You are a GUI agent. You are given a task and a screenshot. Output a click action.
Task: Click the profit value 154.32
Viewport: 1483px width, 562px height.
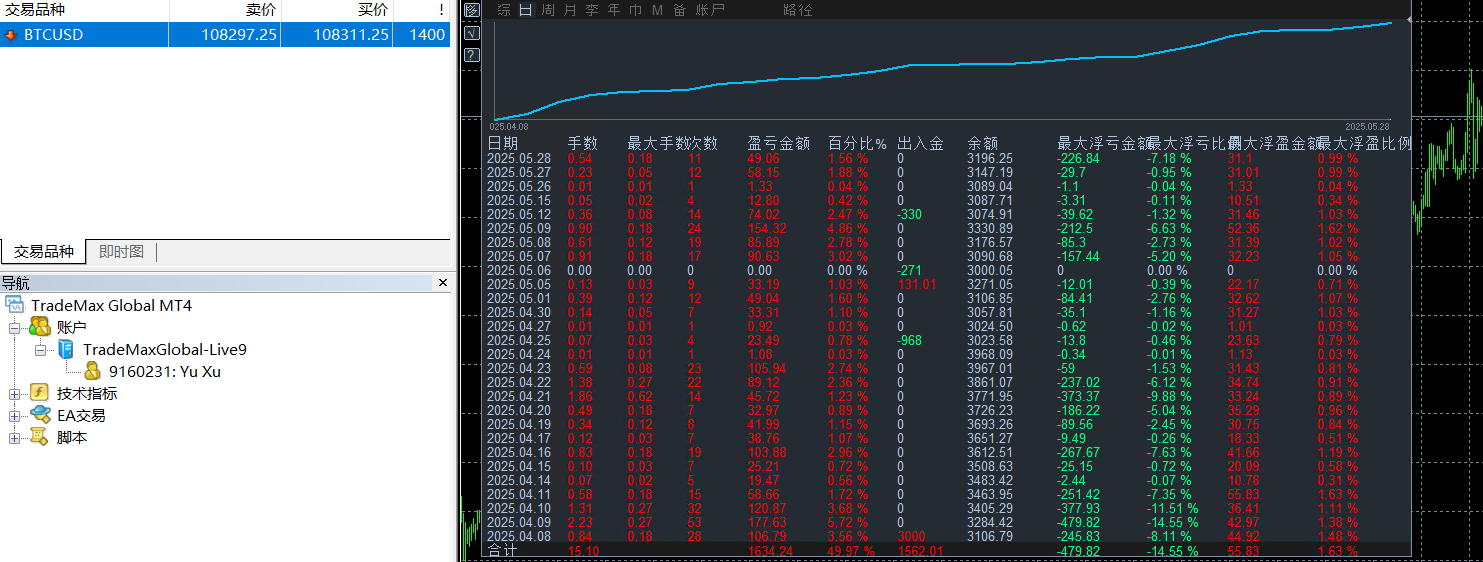click(768, 228)
